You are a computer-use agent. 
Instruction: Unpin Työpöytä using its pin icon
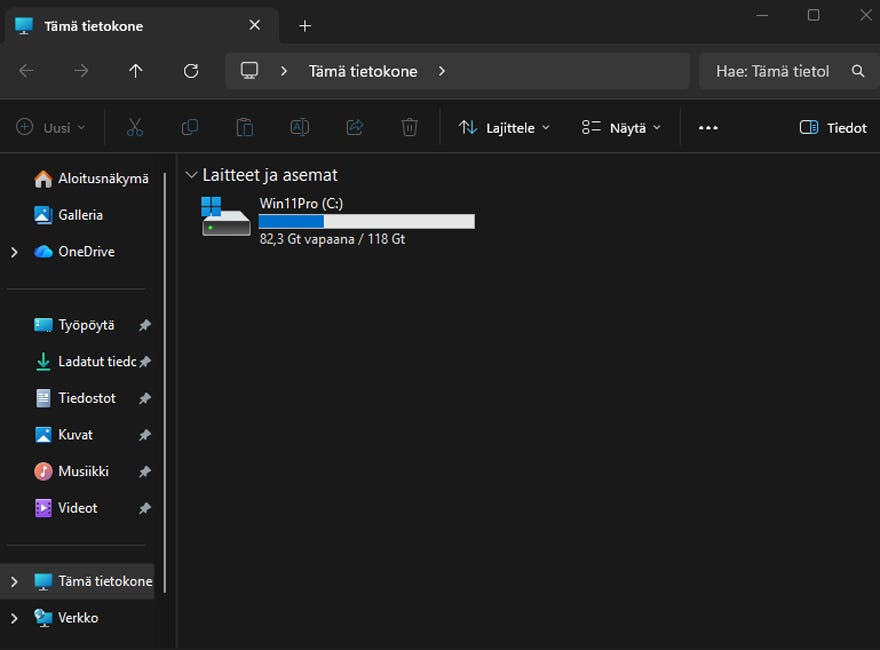point(145,325)
